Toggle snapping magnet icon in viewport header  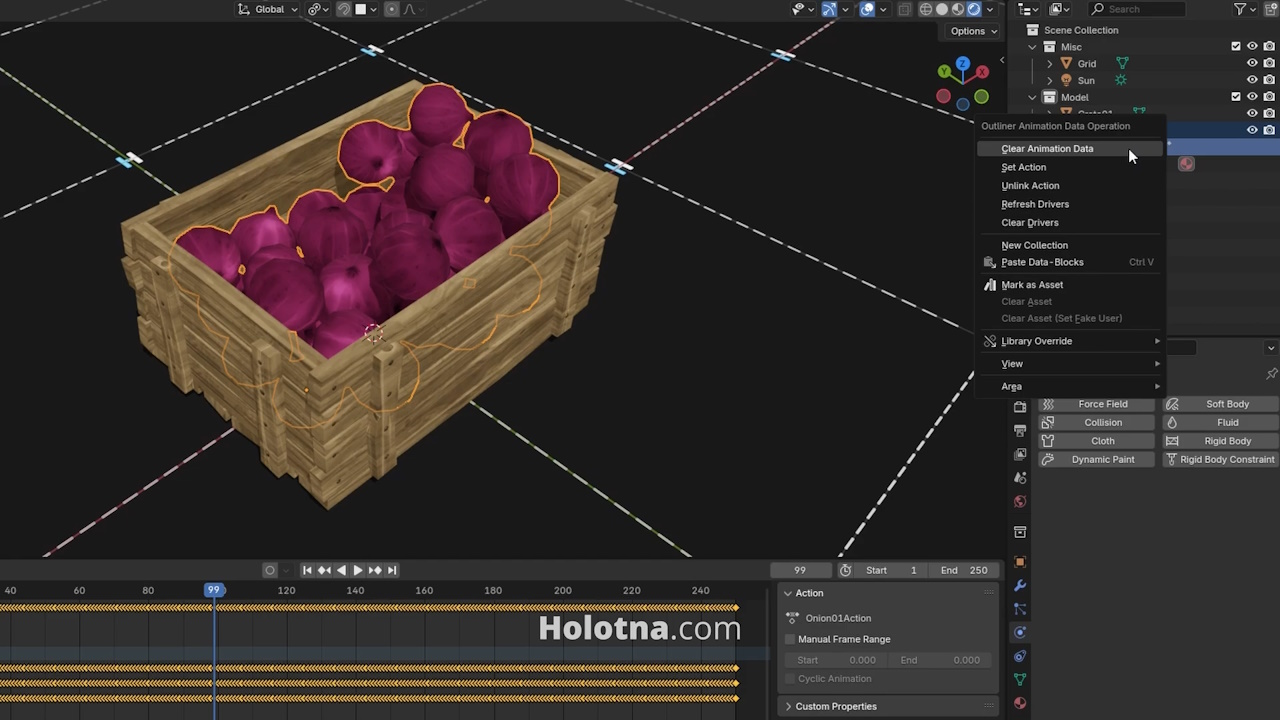pos(344,9)
